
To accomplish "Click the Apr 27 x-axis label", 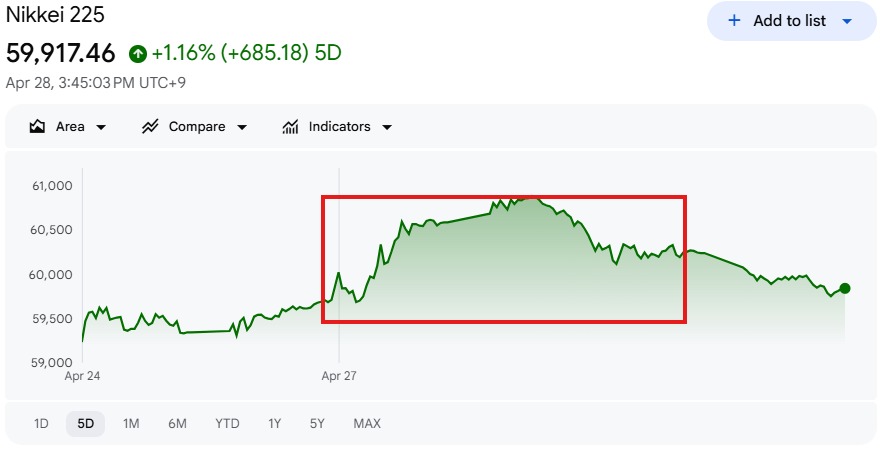I will coord(339,376).
